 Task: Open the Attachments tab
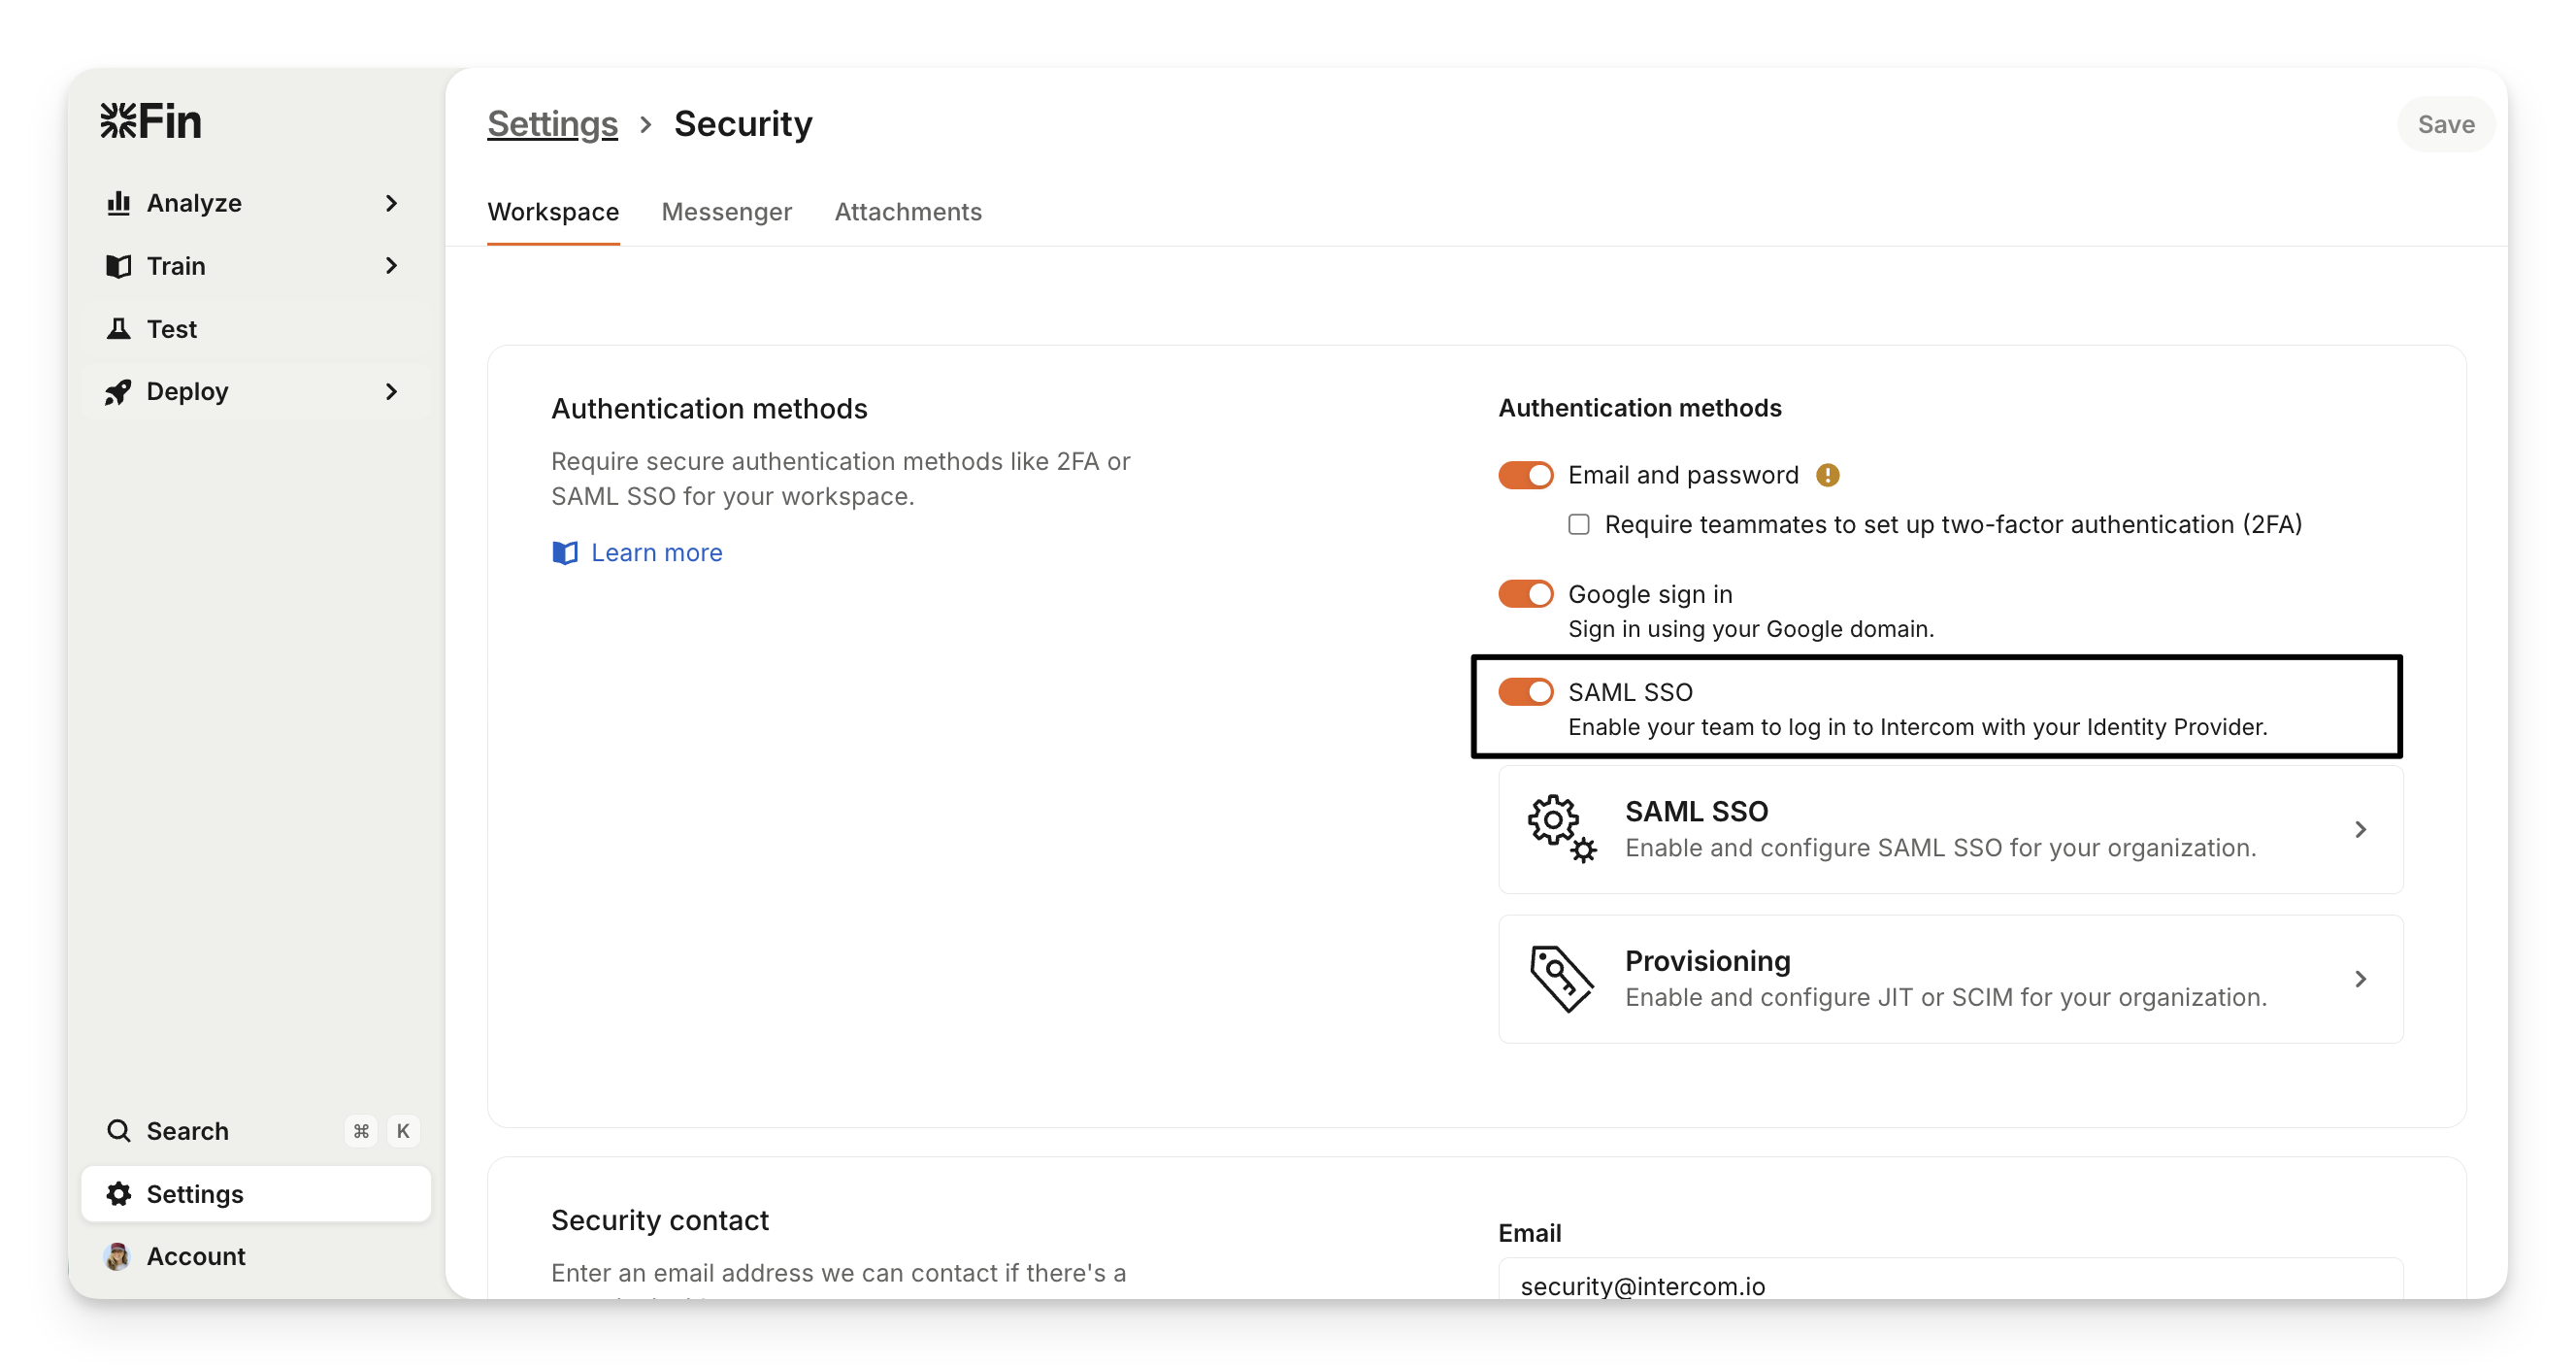pos(908,212)
